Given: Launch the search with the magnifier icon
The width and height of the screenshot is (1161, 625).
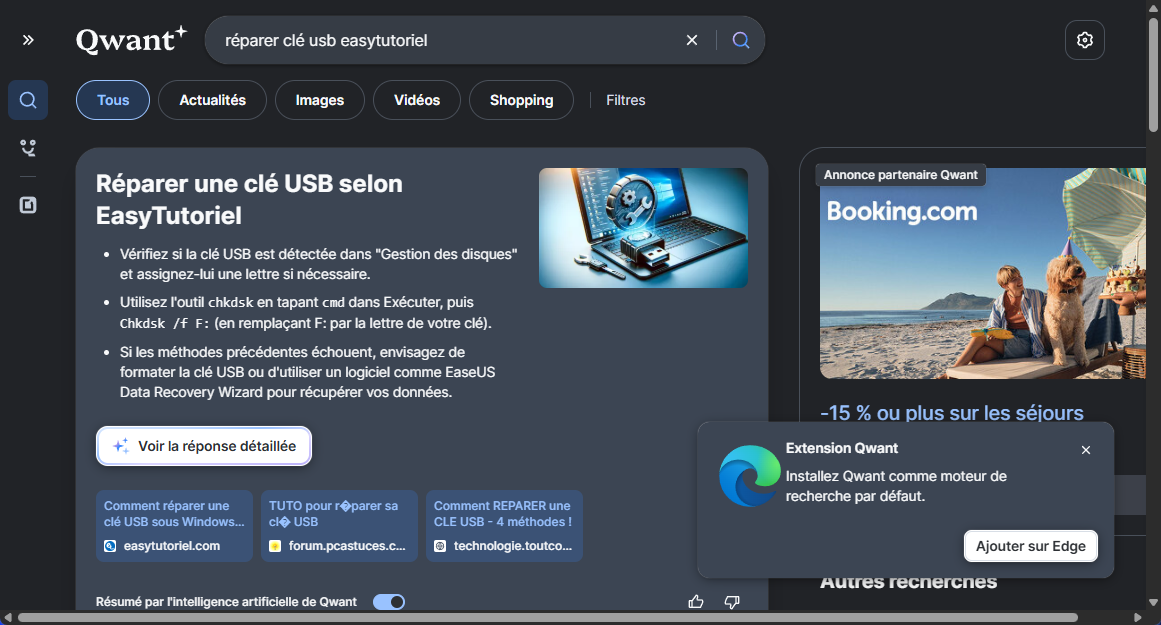Looking at the screenshot, I should pos(740,40).
